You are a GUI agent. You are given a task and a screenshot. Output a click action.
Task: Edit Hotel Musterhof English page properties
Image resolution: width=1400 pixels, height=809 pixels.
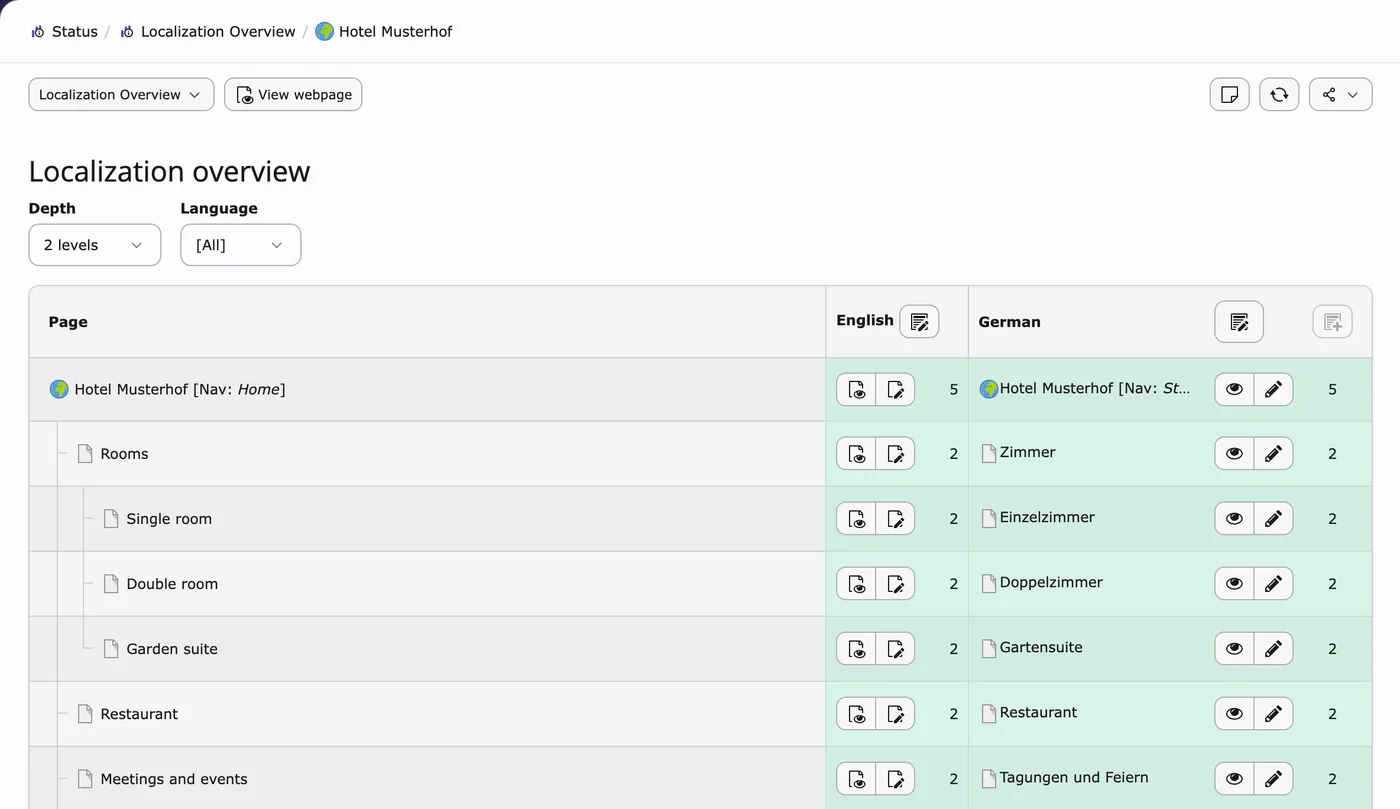point(895,390)
